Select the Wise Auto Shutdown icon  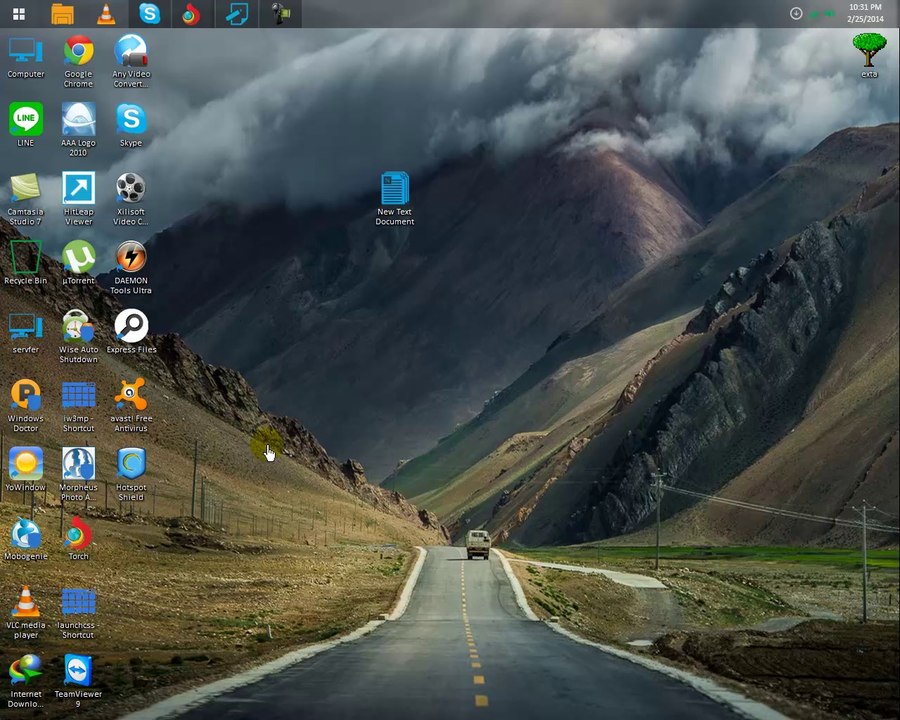coord(79,336)
